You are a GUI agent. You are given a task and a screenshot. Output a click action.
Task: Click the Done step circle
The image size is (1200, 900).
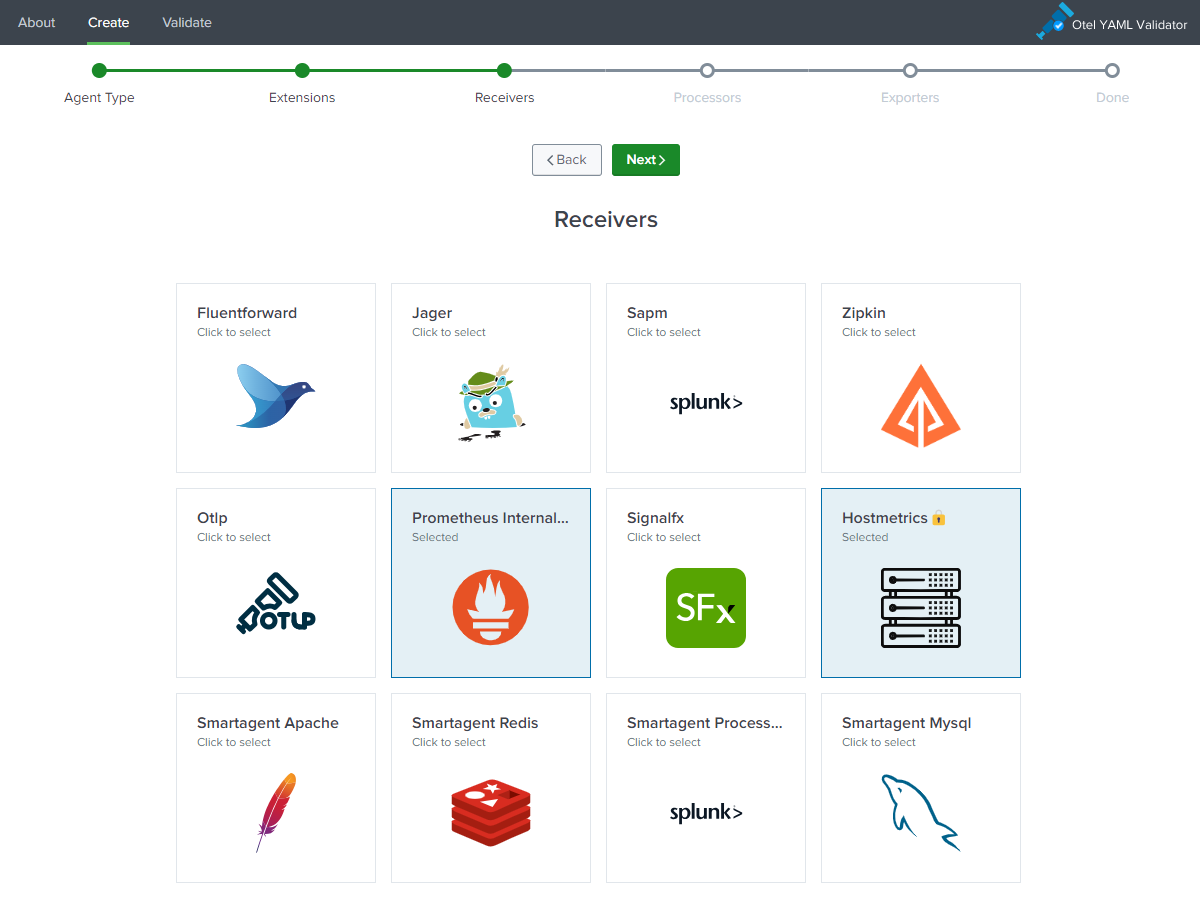pos(1112,70)
